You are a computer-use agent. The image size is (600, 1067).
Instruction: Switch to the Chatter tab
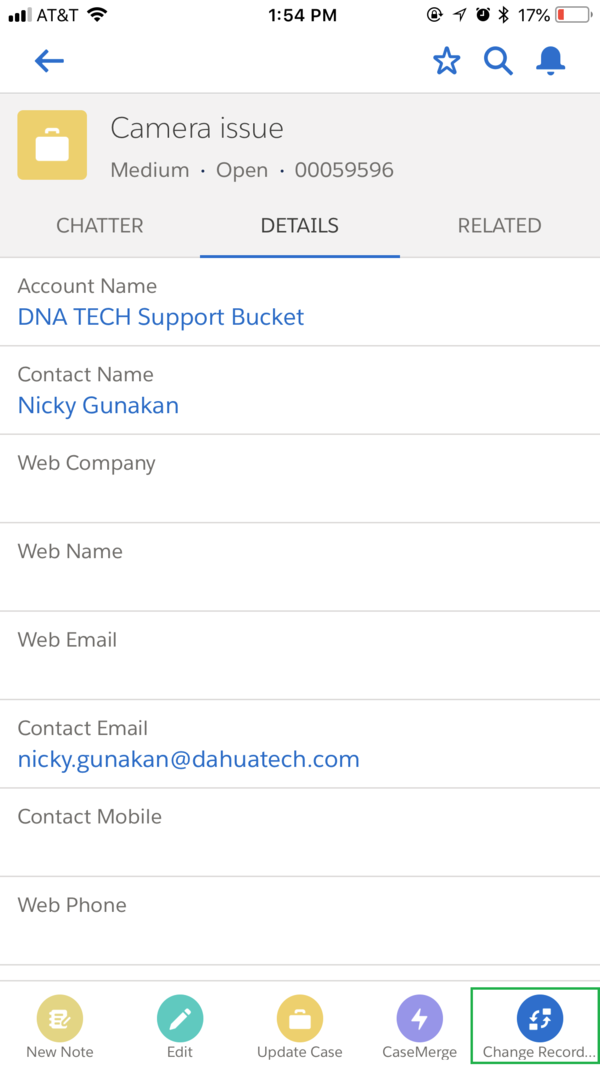tap(100, 226)
